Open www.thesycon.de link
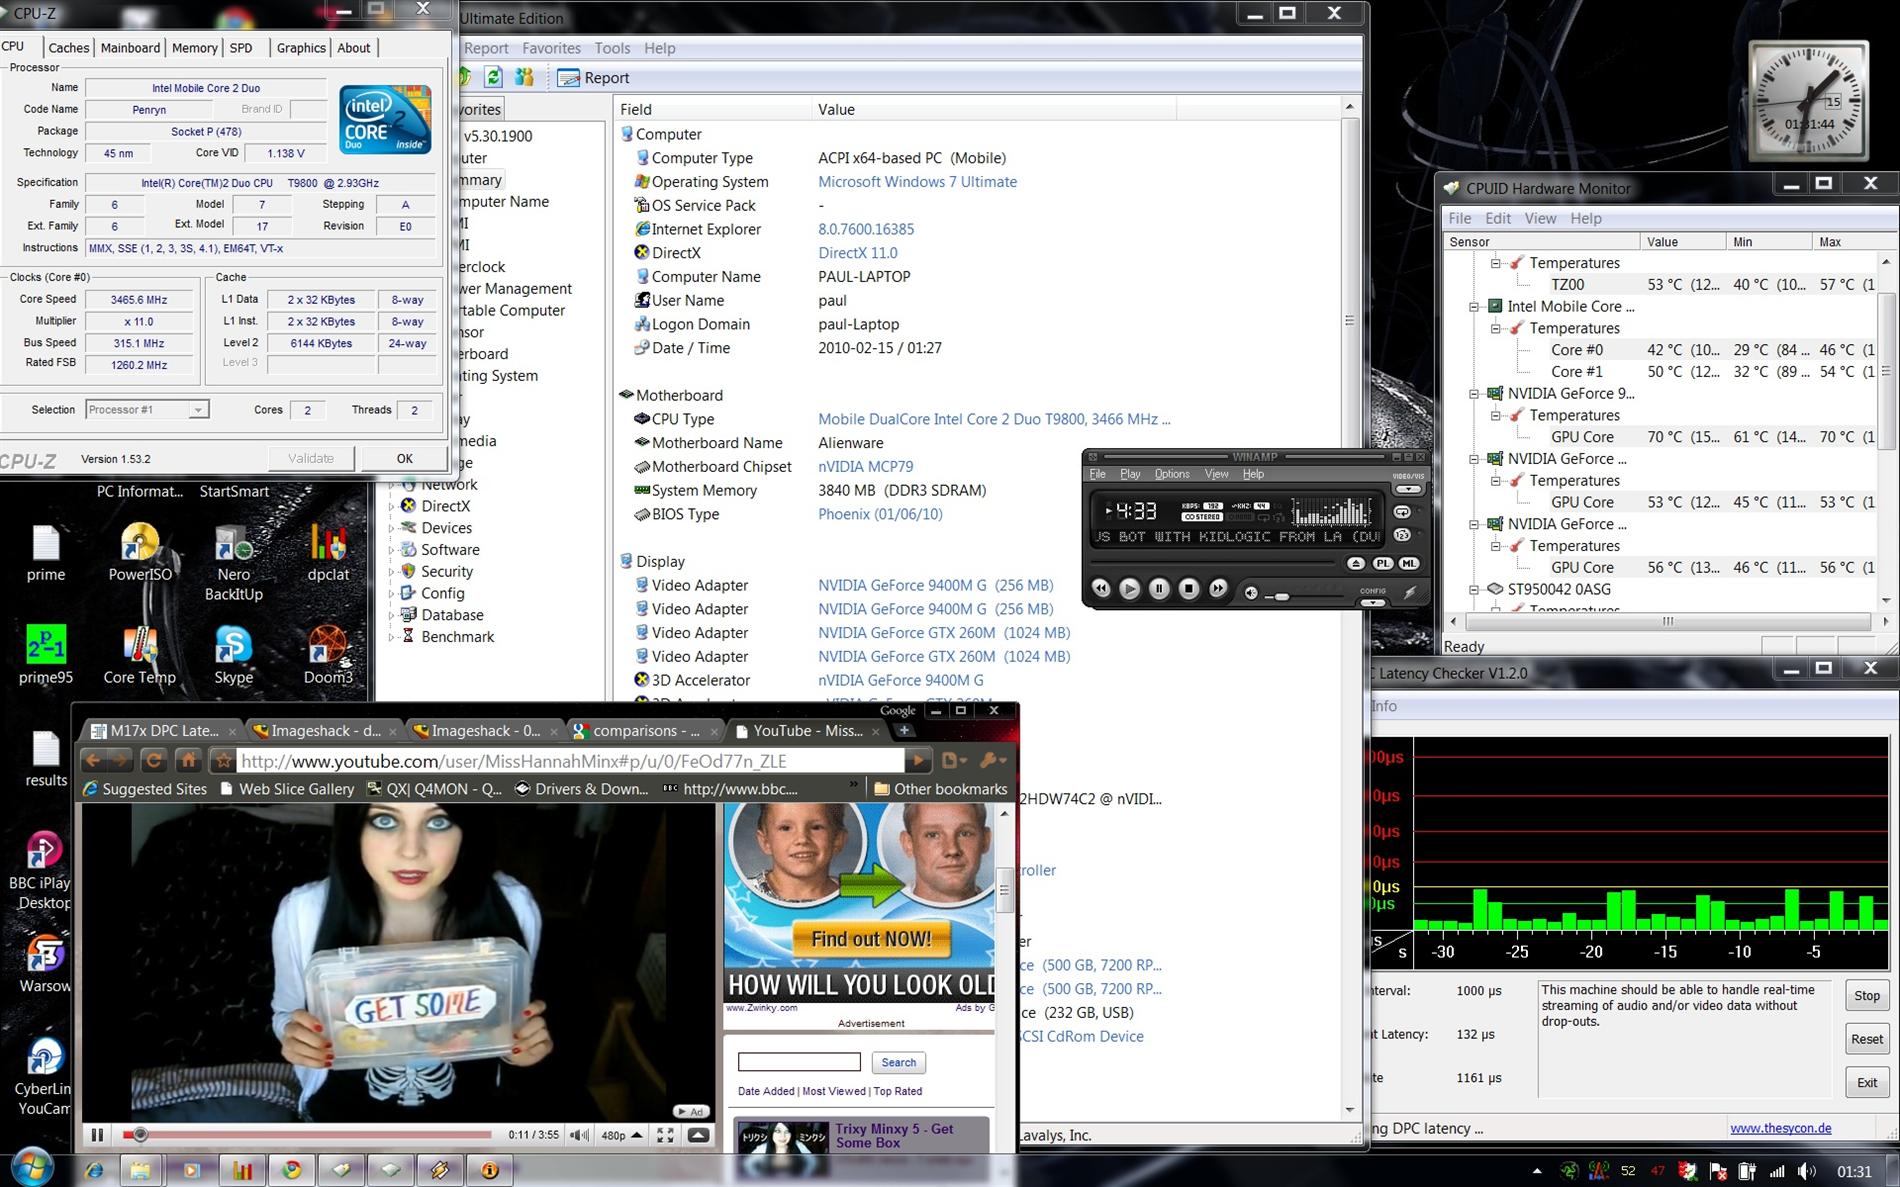The height and width of the screenshot is (1187, 1900). 1780,1128
